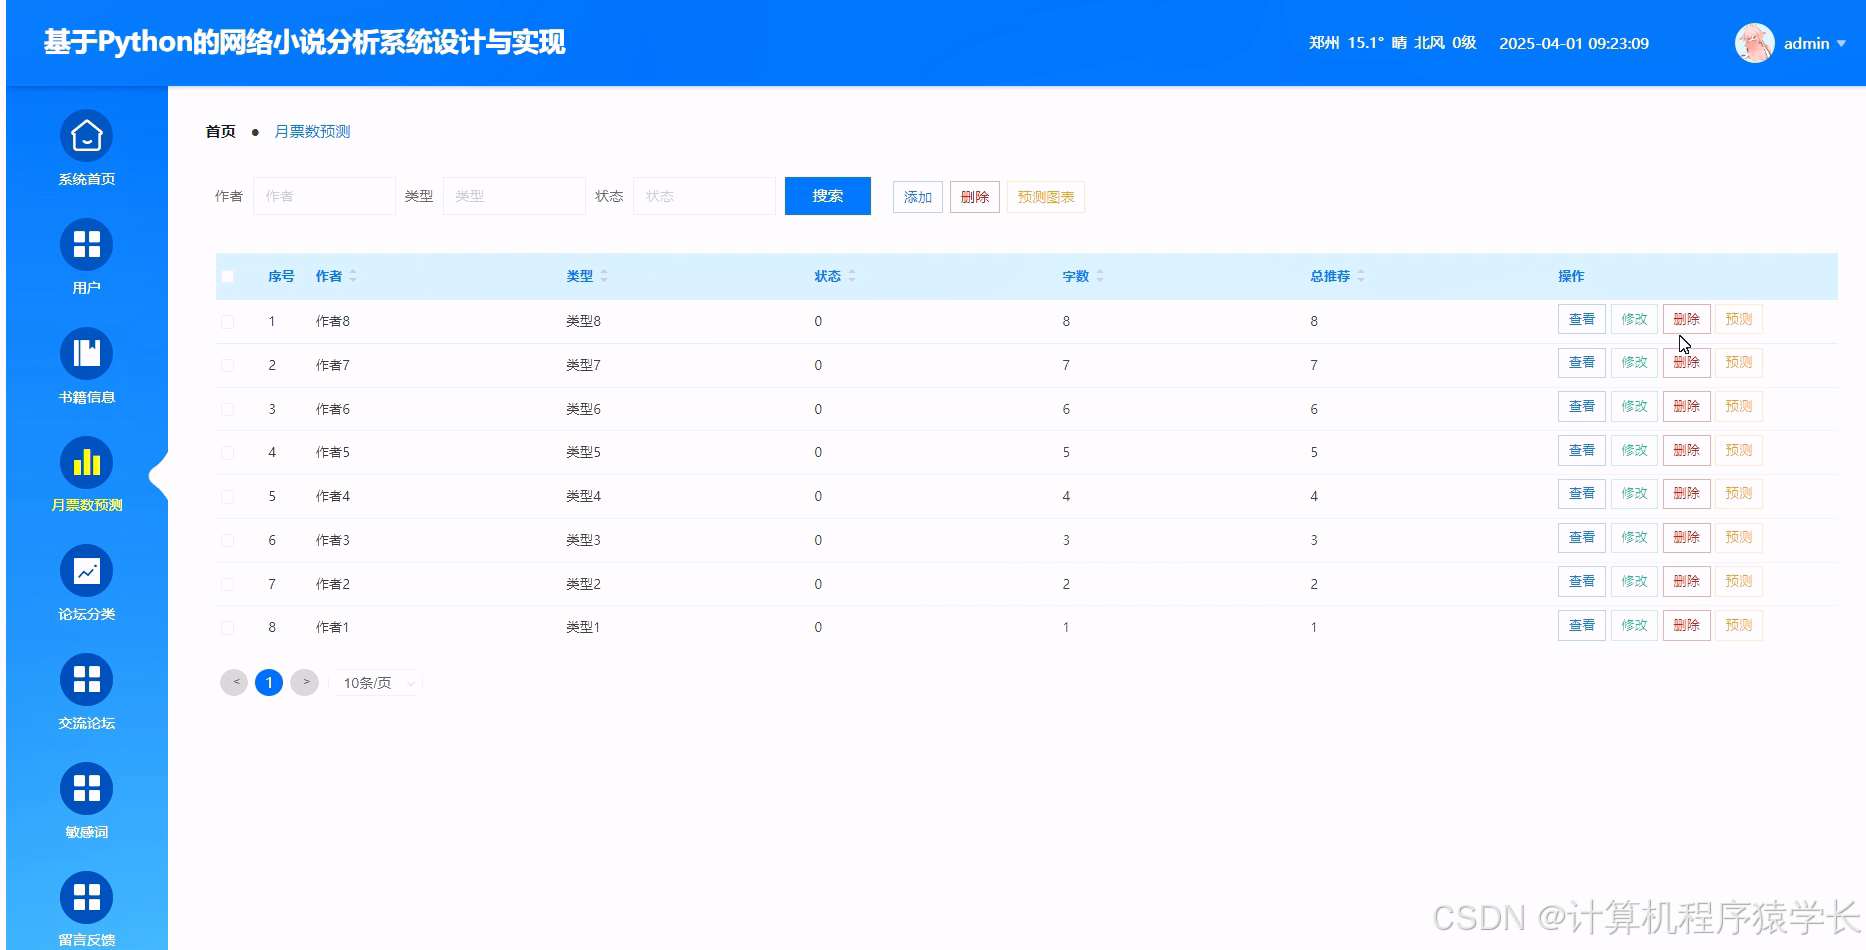Click the 添加 button
Viewport: 1866px width, 950px height.
coord(917,197)
